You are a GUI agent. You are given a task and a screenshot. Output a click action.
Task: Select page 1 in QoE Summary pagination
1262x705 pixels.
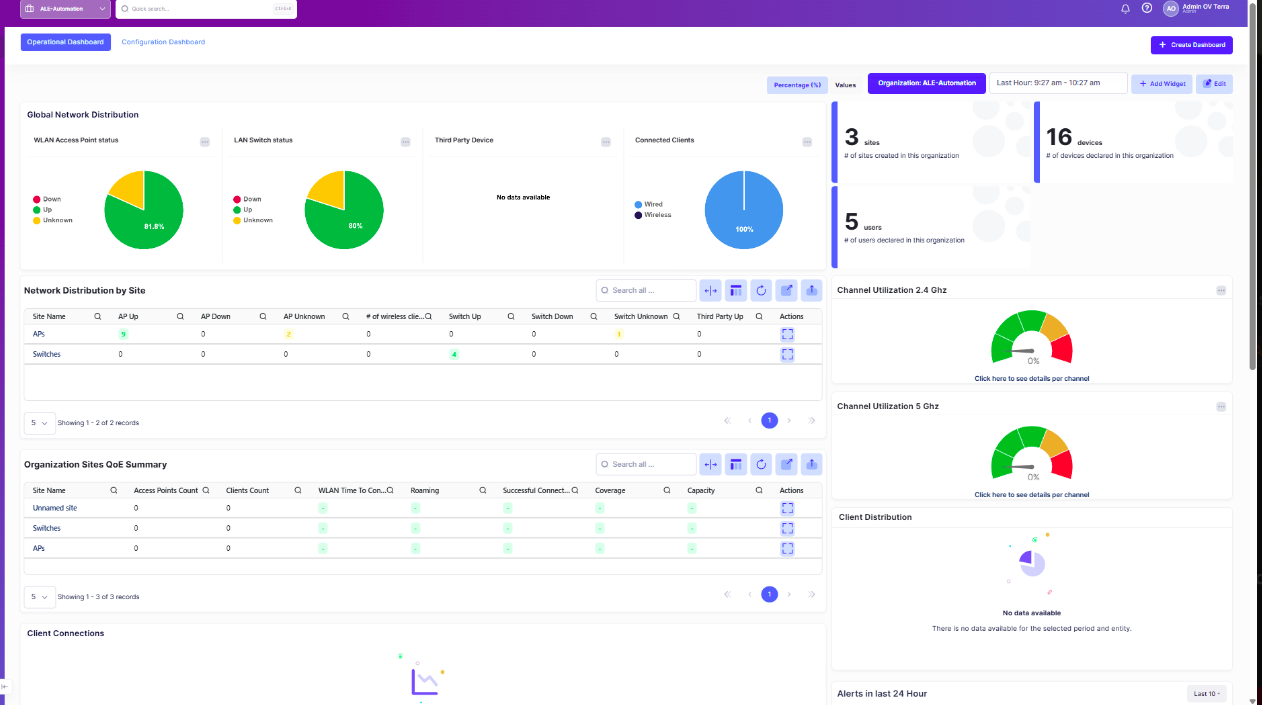point(769,594)
